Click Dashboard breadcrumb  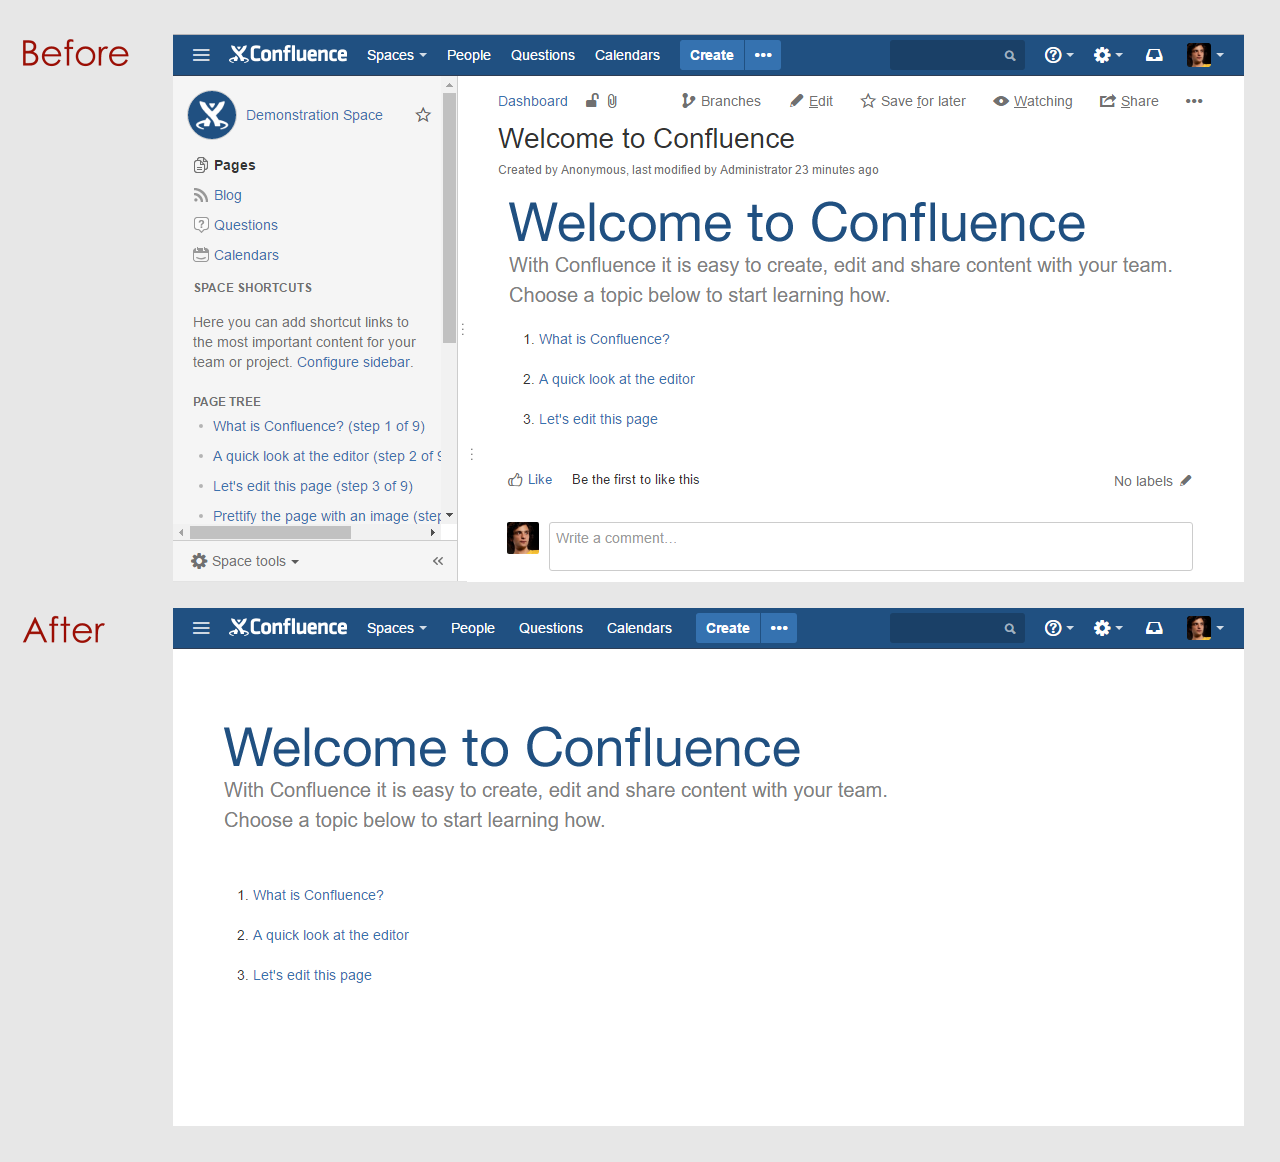pos(533,101)
